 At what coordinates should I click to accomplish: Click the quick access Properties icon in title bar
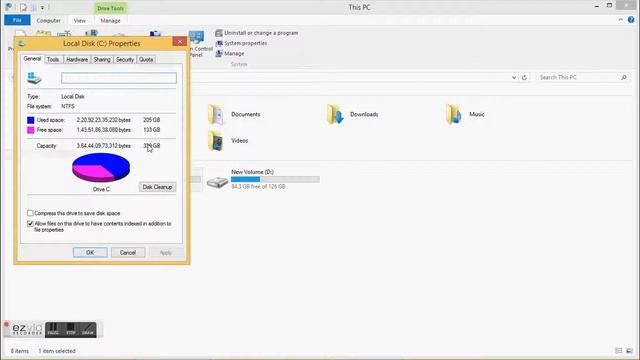tap(24, 7)
